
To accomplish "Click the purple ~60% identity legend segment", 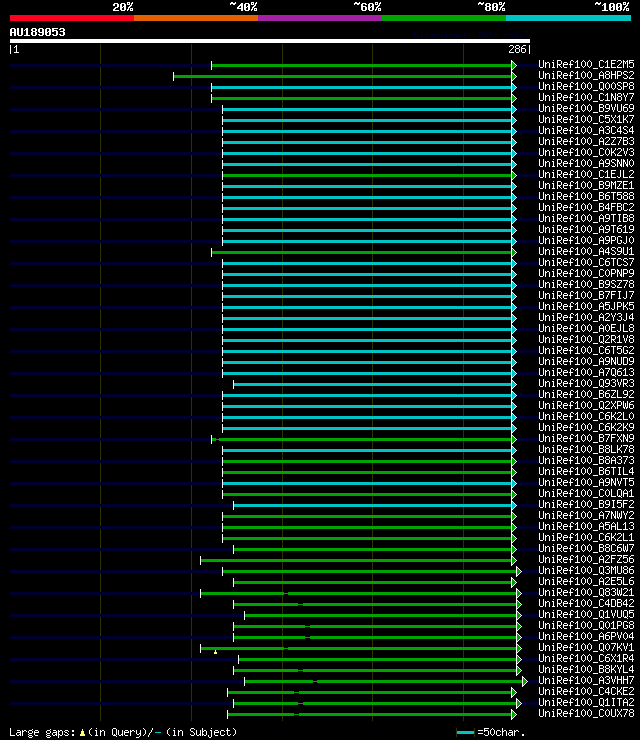I will pos(320,18).
